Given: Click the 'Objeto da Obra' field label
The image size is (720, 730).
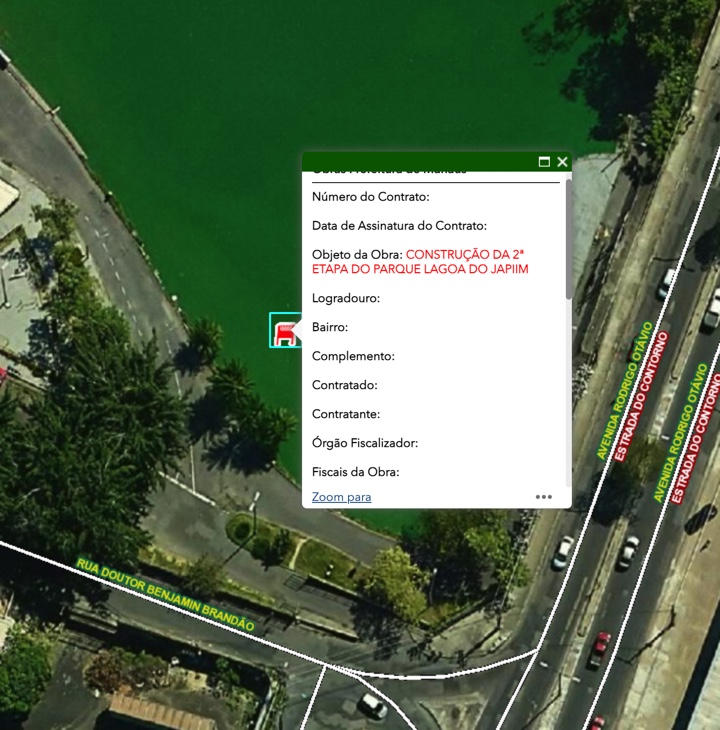Looking at the screenshot, I should [357, 255].
